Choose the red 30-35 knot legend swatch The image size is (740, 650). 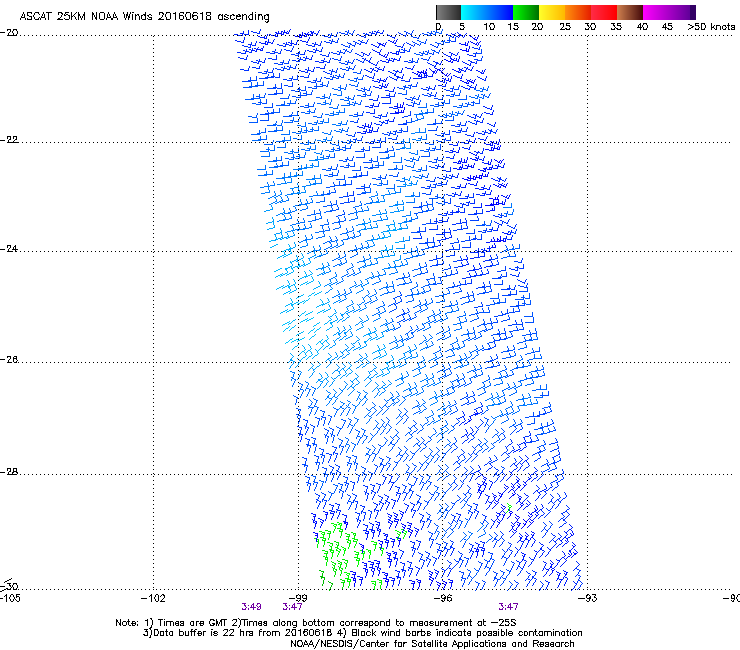pos(604,12)
